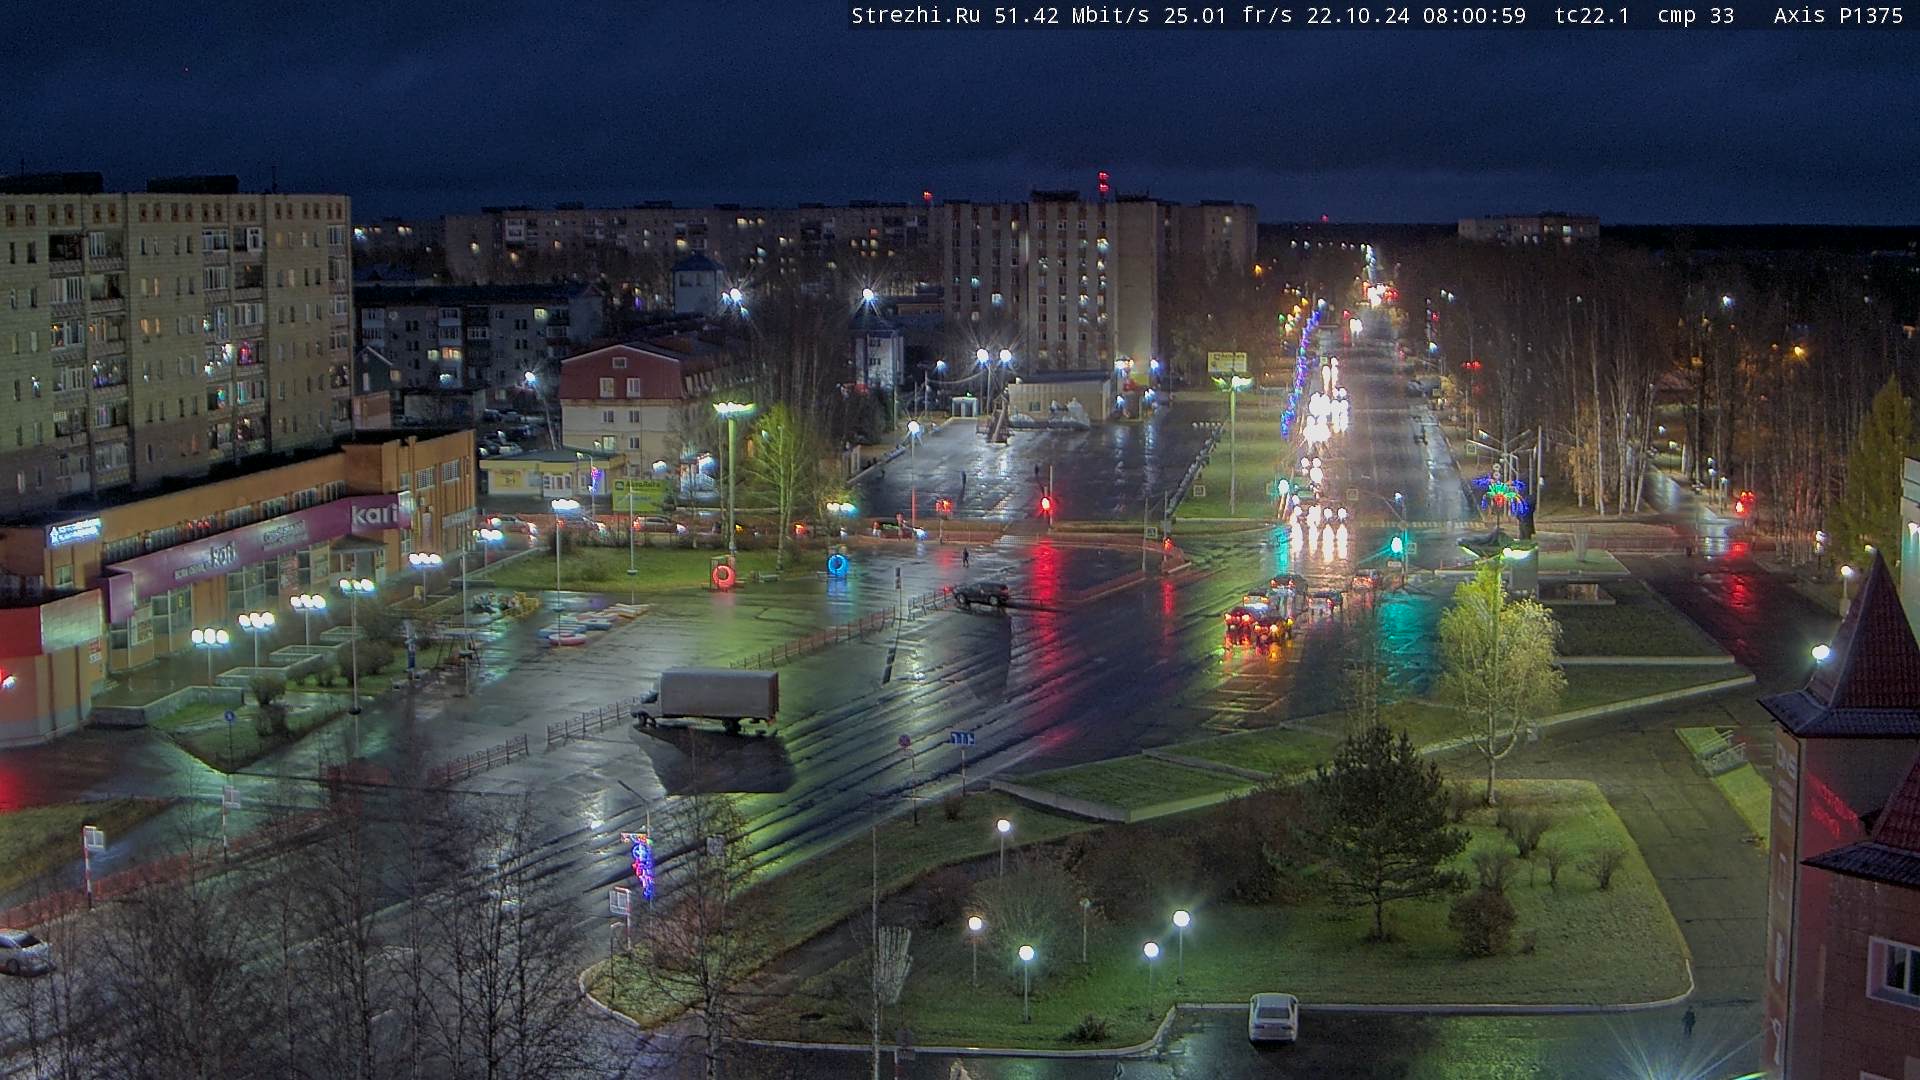Click the 'Strezhi.Ru' overlay text

point(917,16)
